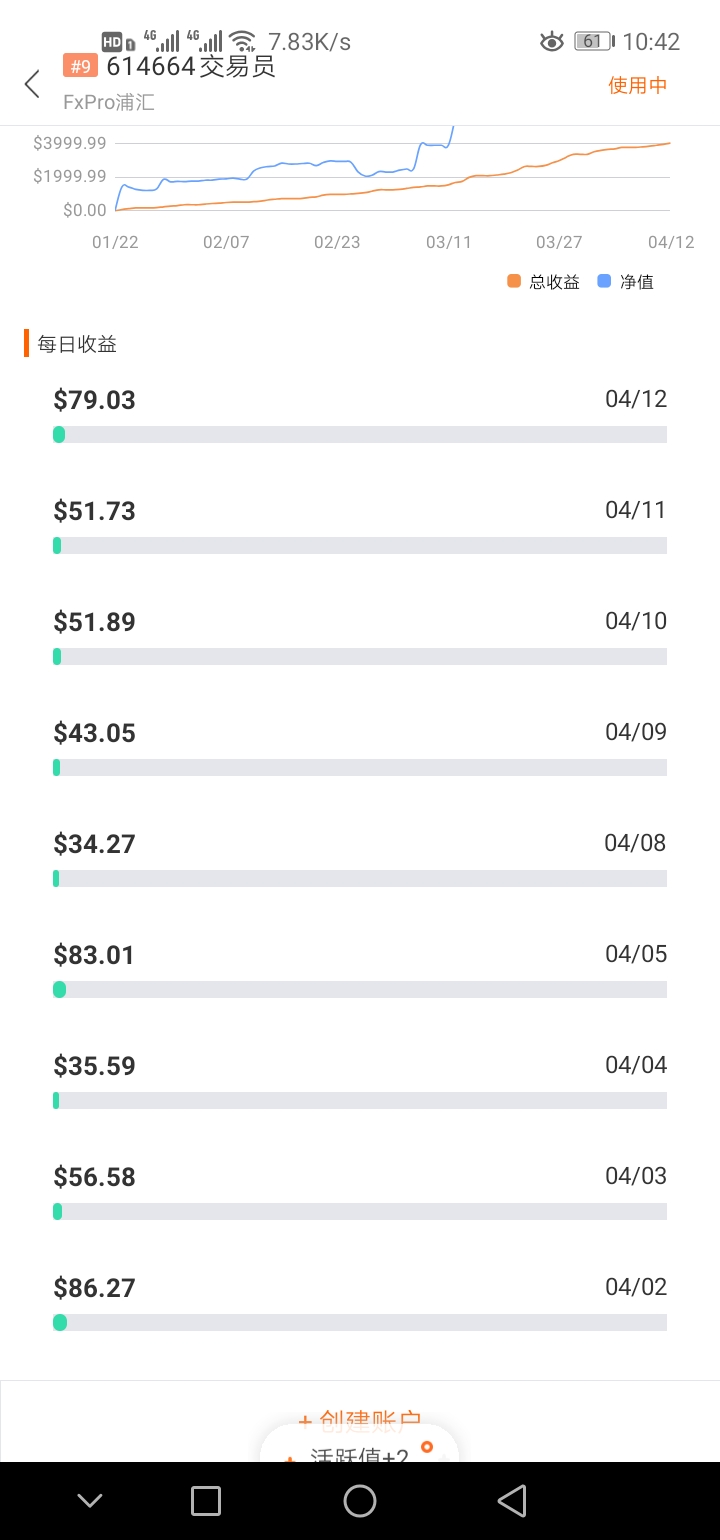Collapse keyboard using down chevron
Image resolution: width=720 pixels, height=1540 pixels.
pos(90,1500)
